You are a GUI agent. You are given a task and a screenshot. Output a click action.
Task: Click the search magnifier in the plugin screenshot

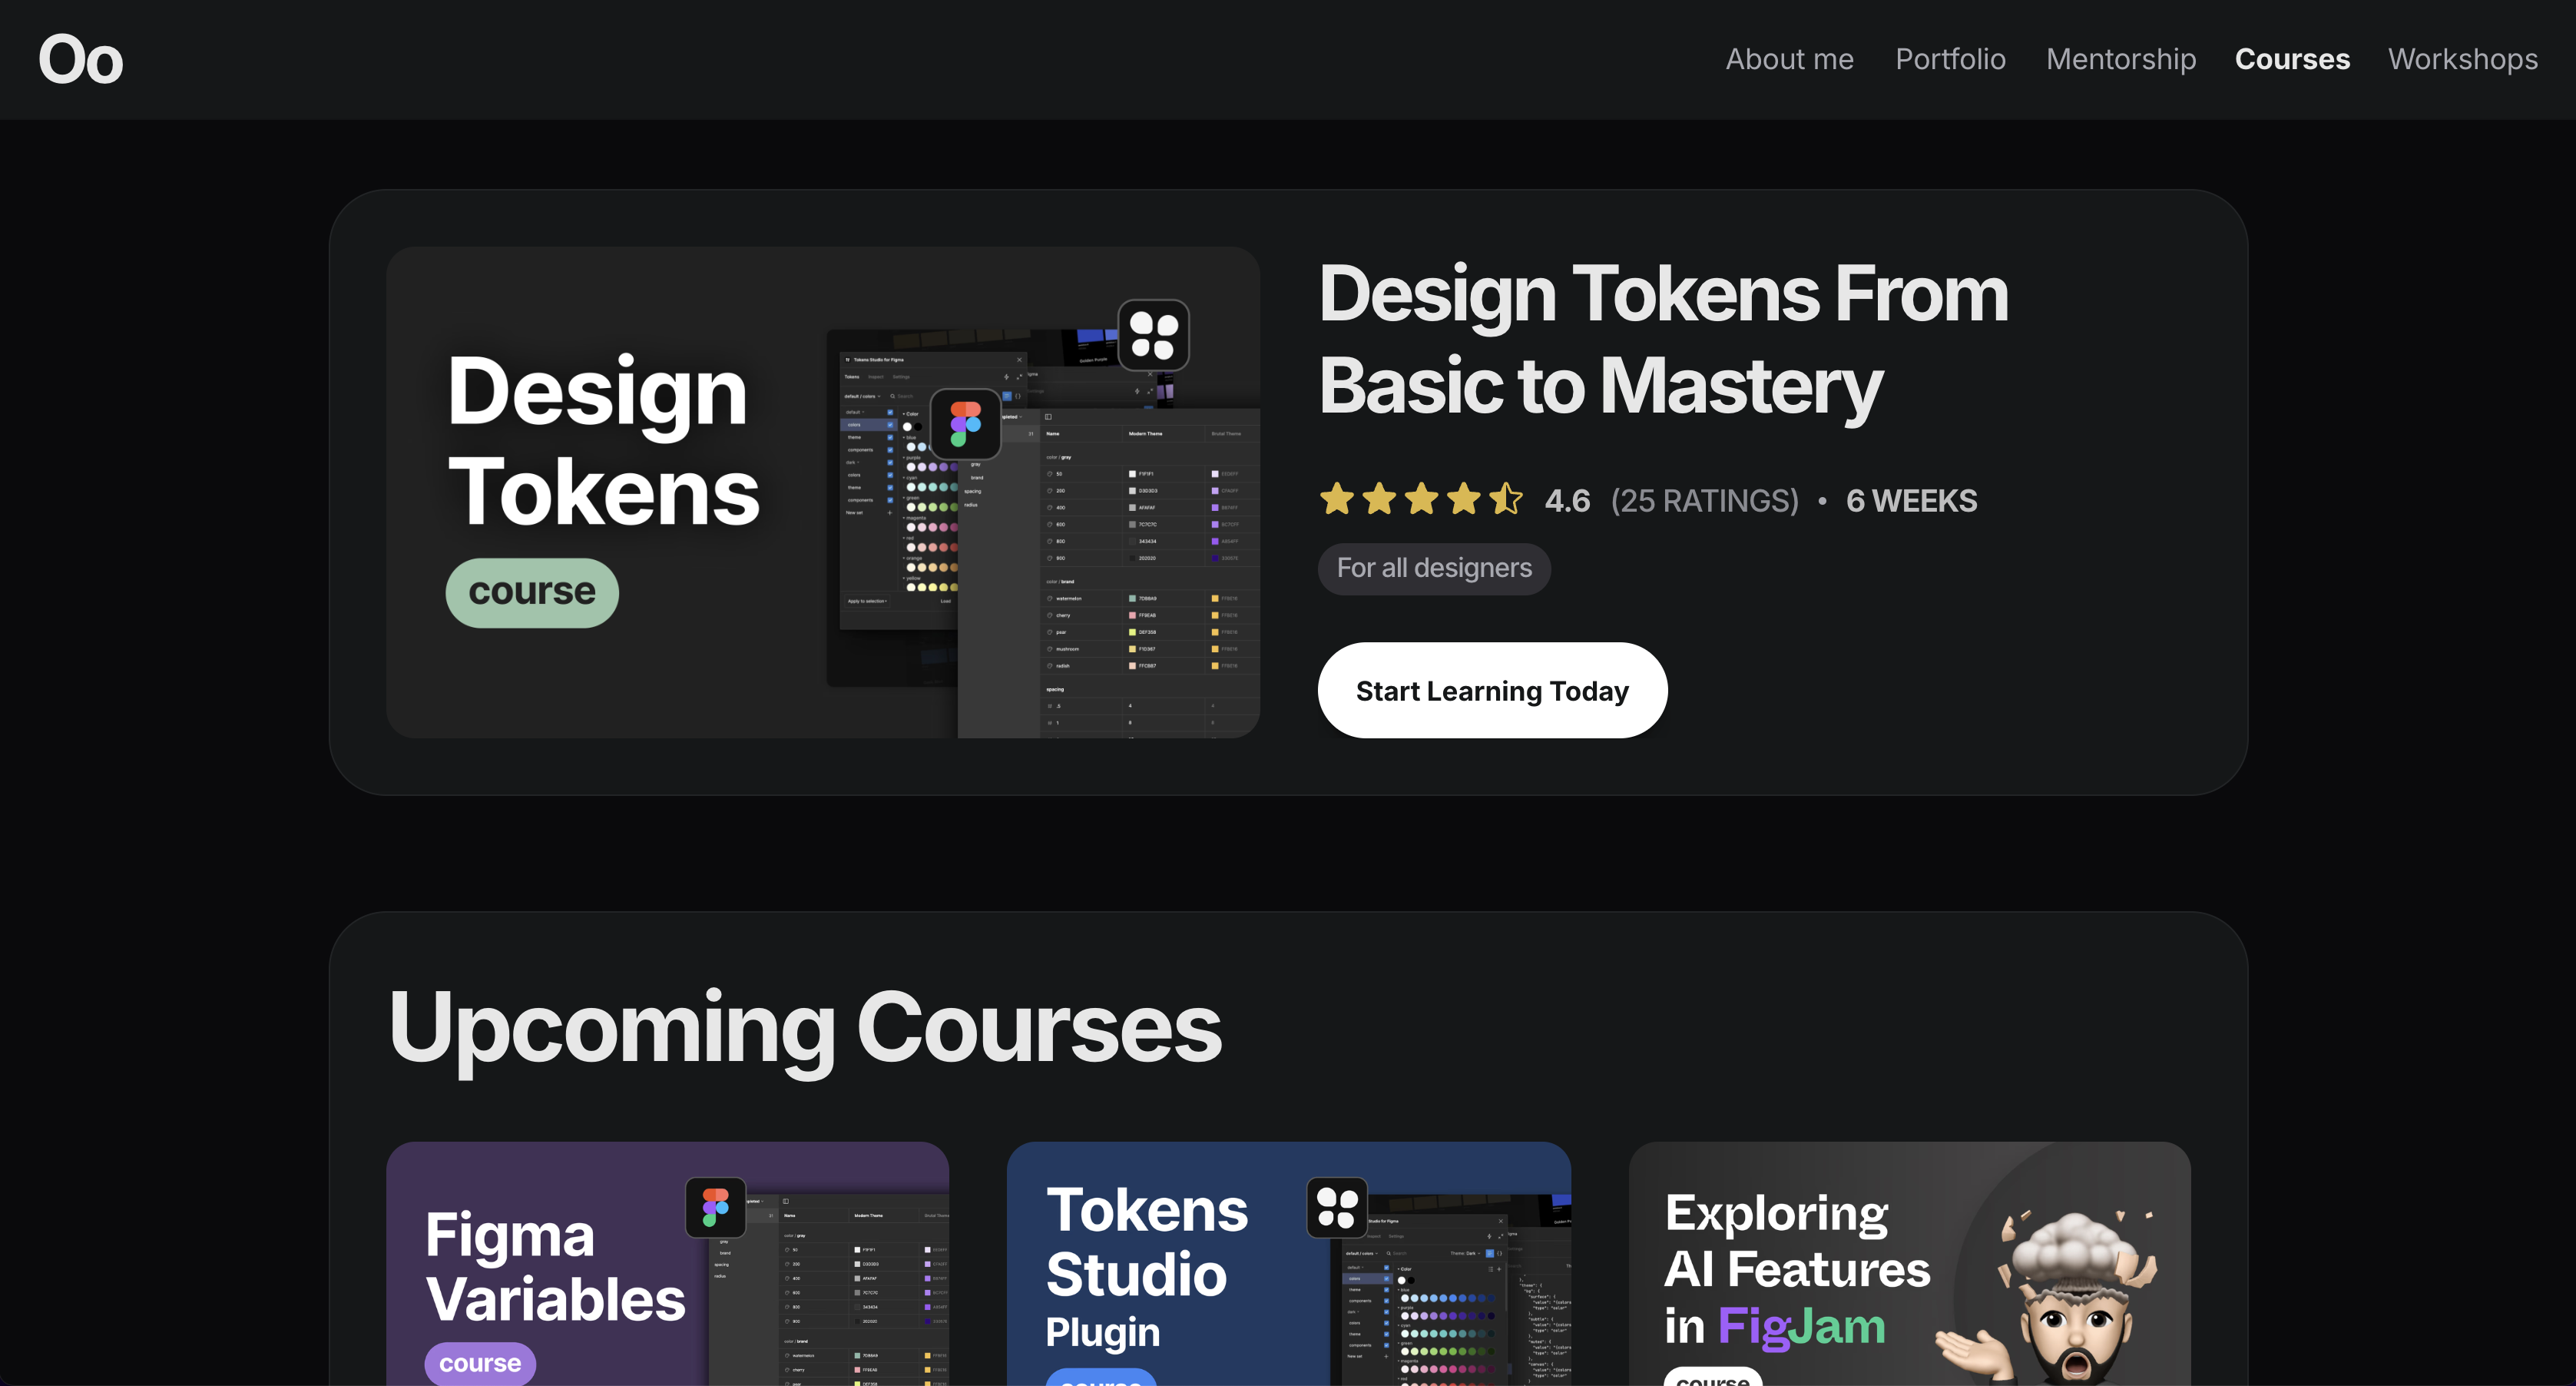pos(893,397)
